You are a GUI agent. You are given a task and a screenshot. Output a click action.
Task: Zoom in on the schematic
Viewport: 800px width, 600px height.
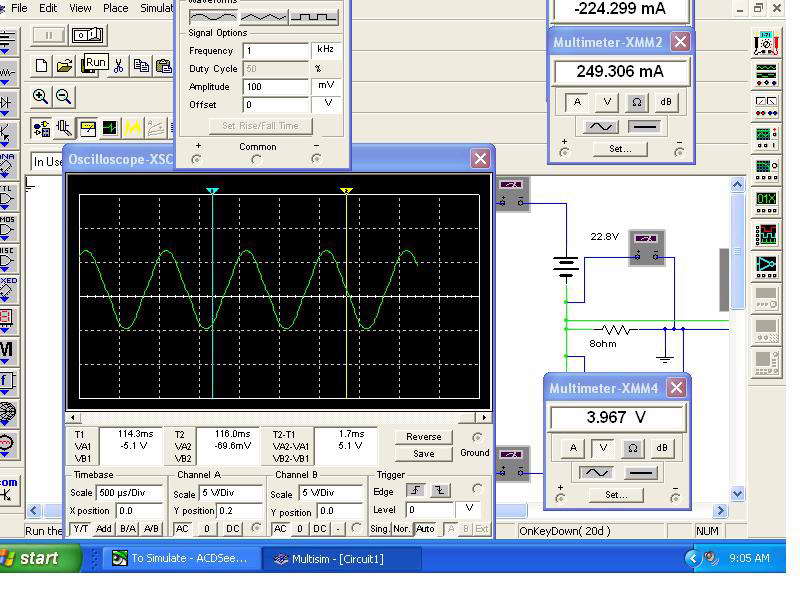click(40, 96)
